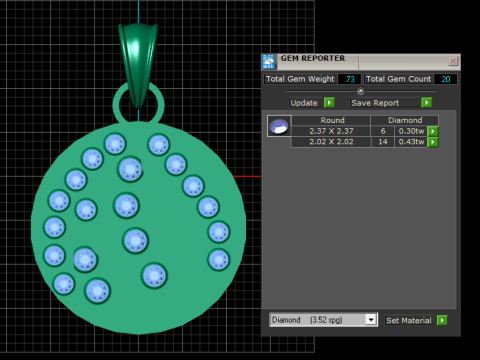The height and width of the screenshot is (360, 480).
Task: Click the quantity 14 cell
Action: pyautogui.click(x=383, y=142)
